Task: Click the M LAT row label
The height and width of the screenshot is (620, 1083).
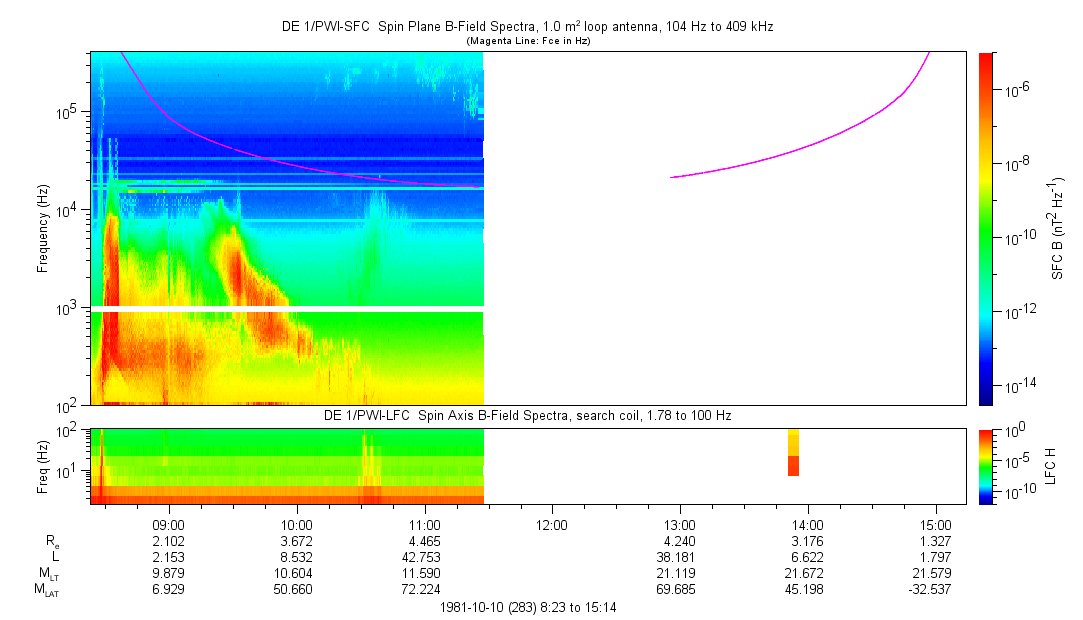Action: coord(46,590)
